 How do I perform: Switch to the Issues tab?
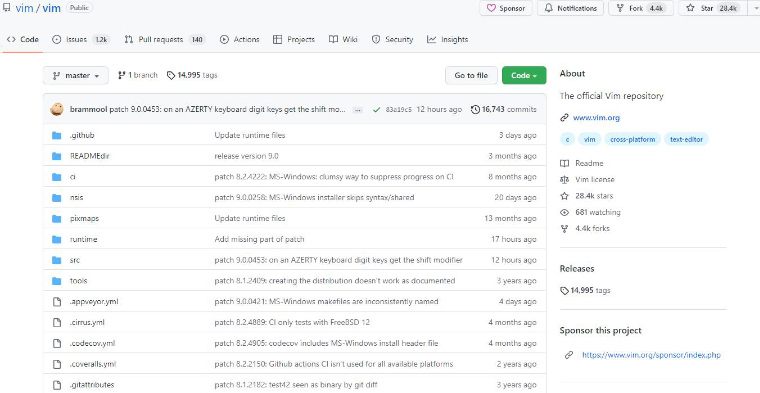80,40
